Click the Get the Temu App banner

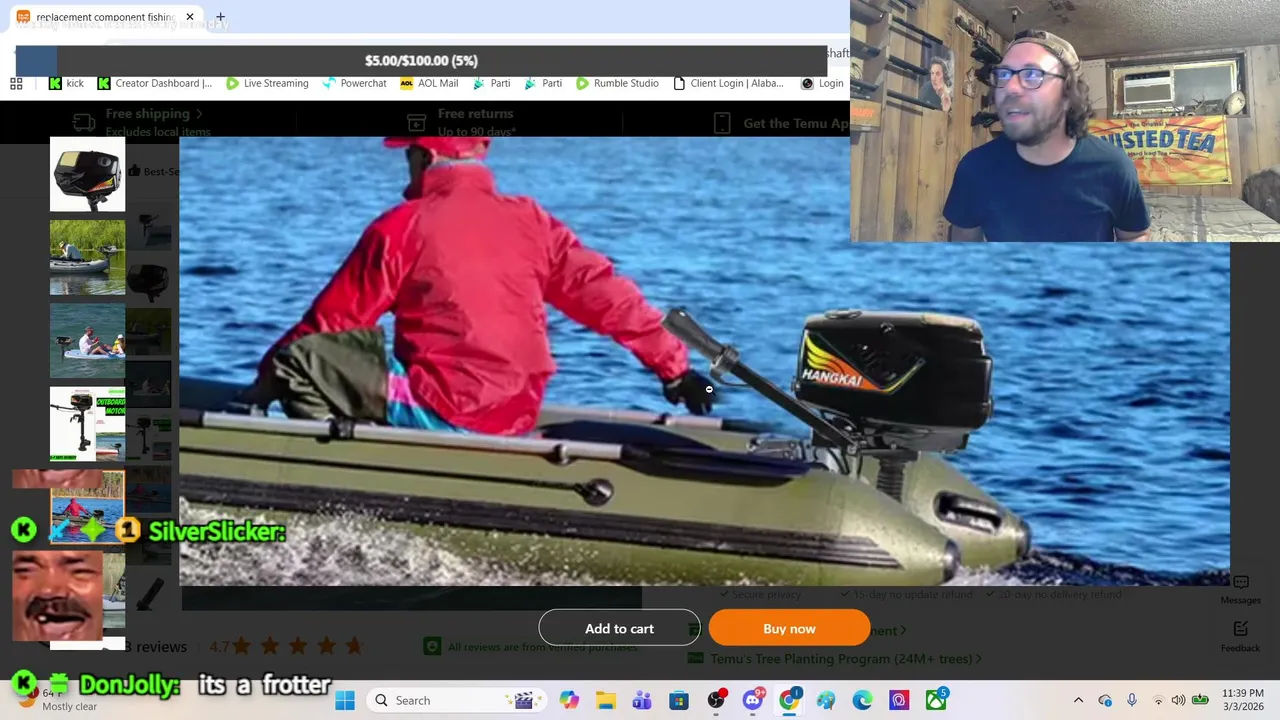782,123
